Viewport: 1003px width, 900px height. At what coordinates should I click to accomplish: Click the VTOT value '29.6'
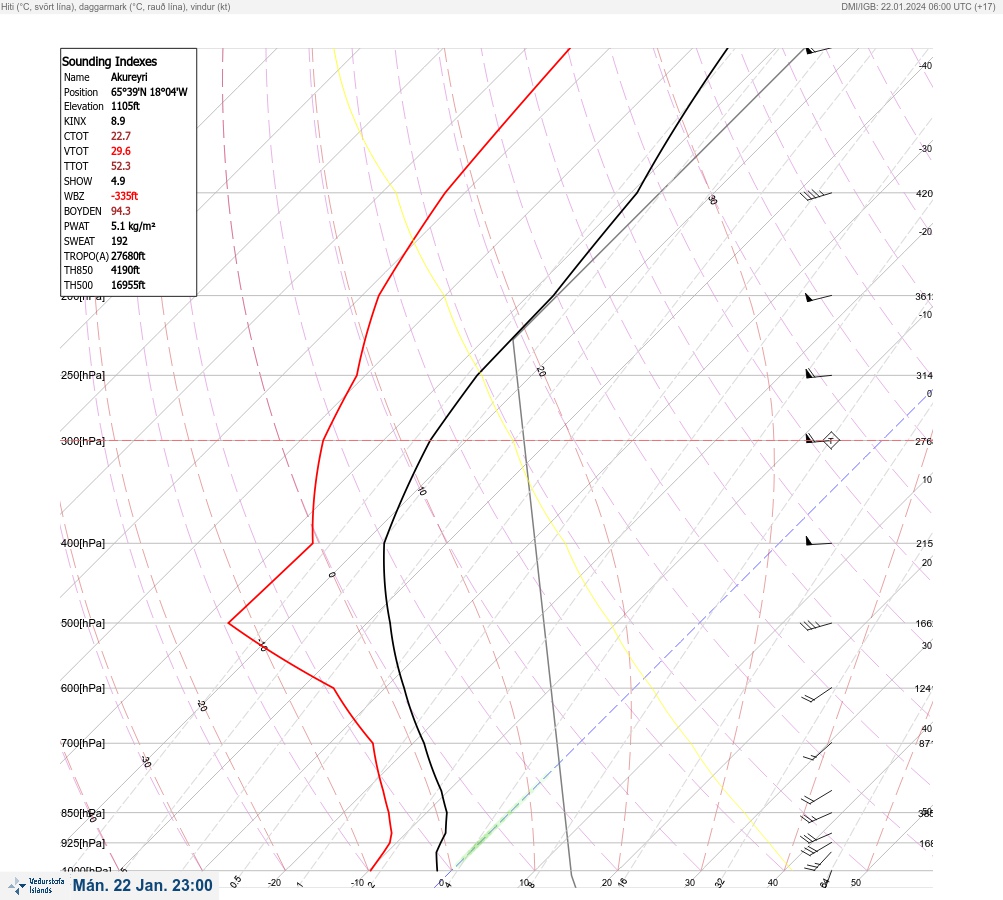click(120, 151)
